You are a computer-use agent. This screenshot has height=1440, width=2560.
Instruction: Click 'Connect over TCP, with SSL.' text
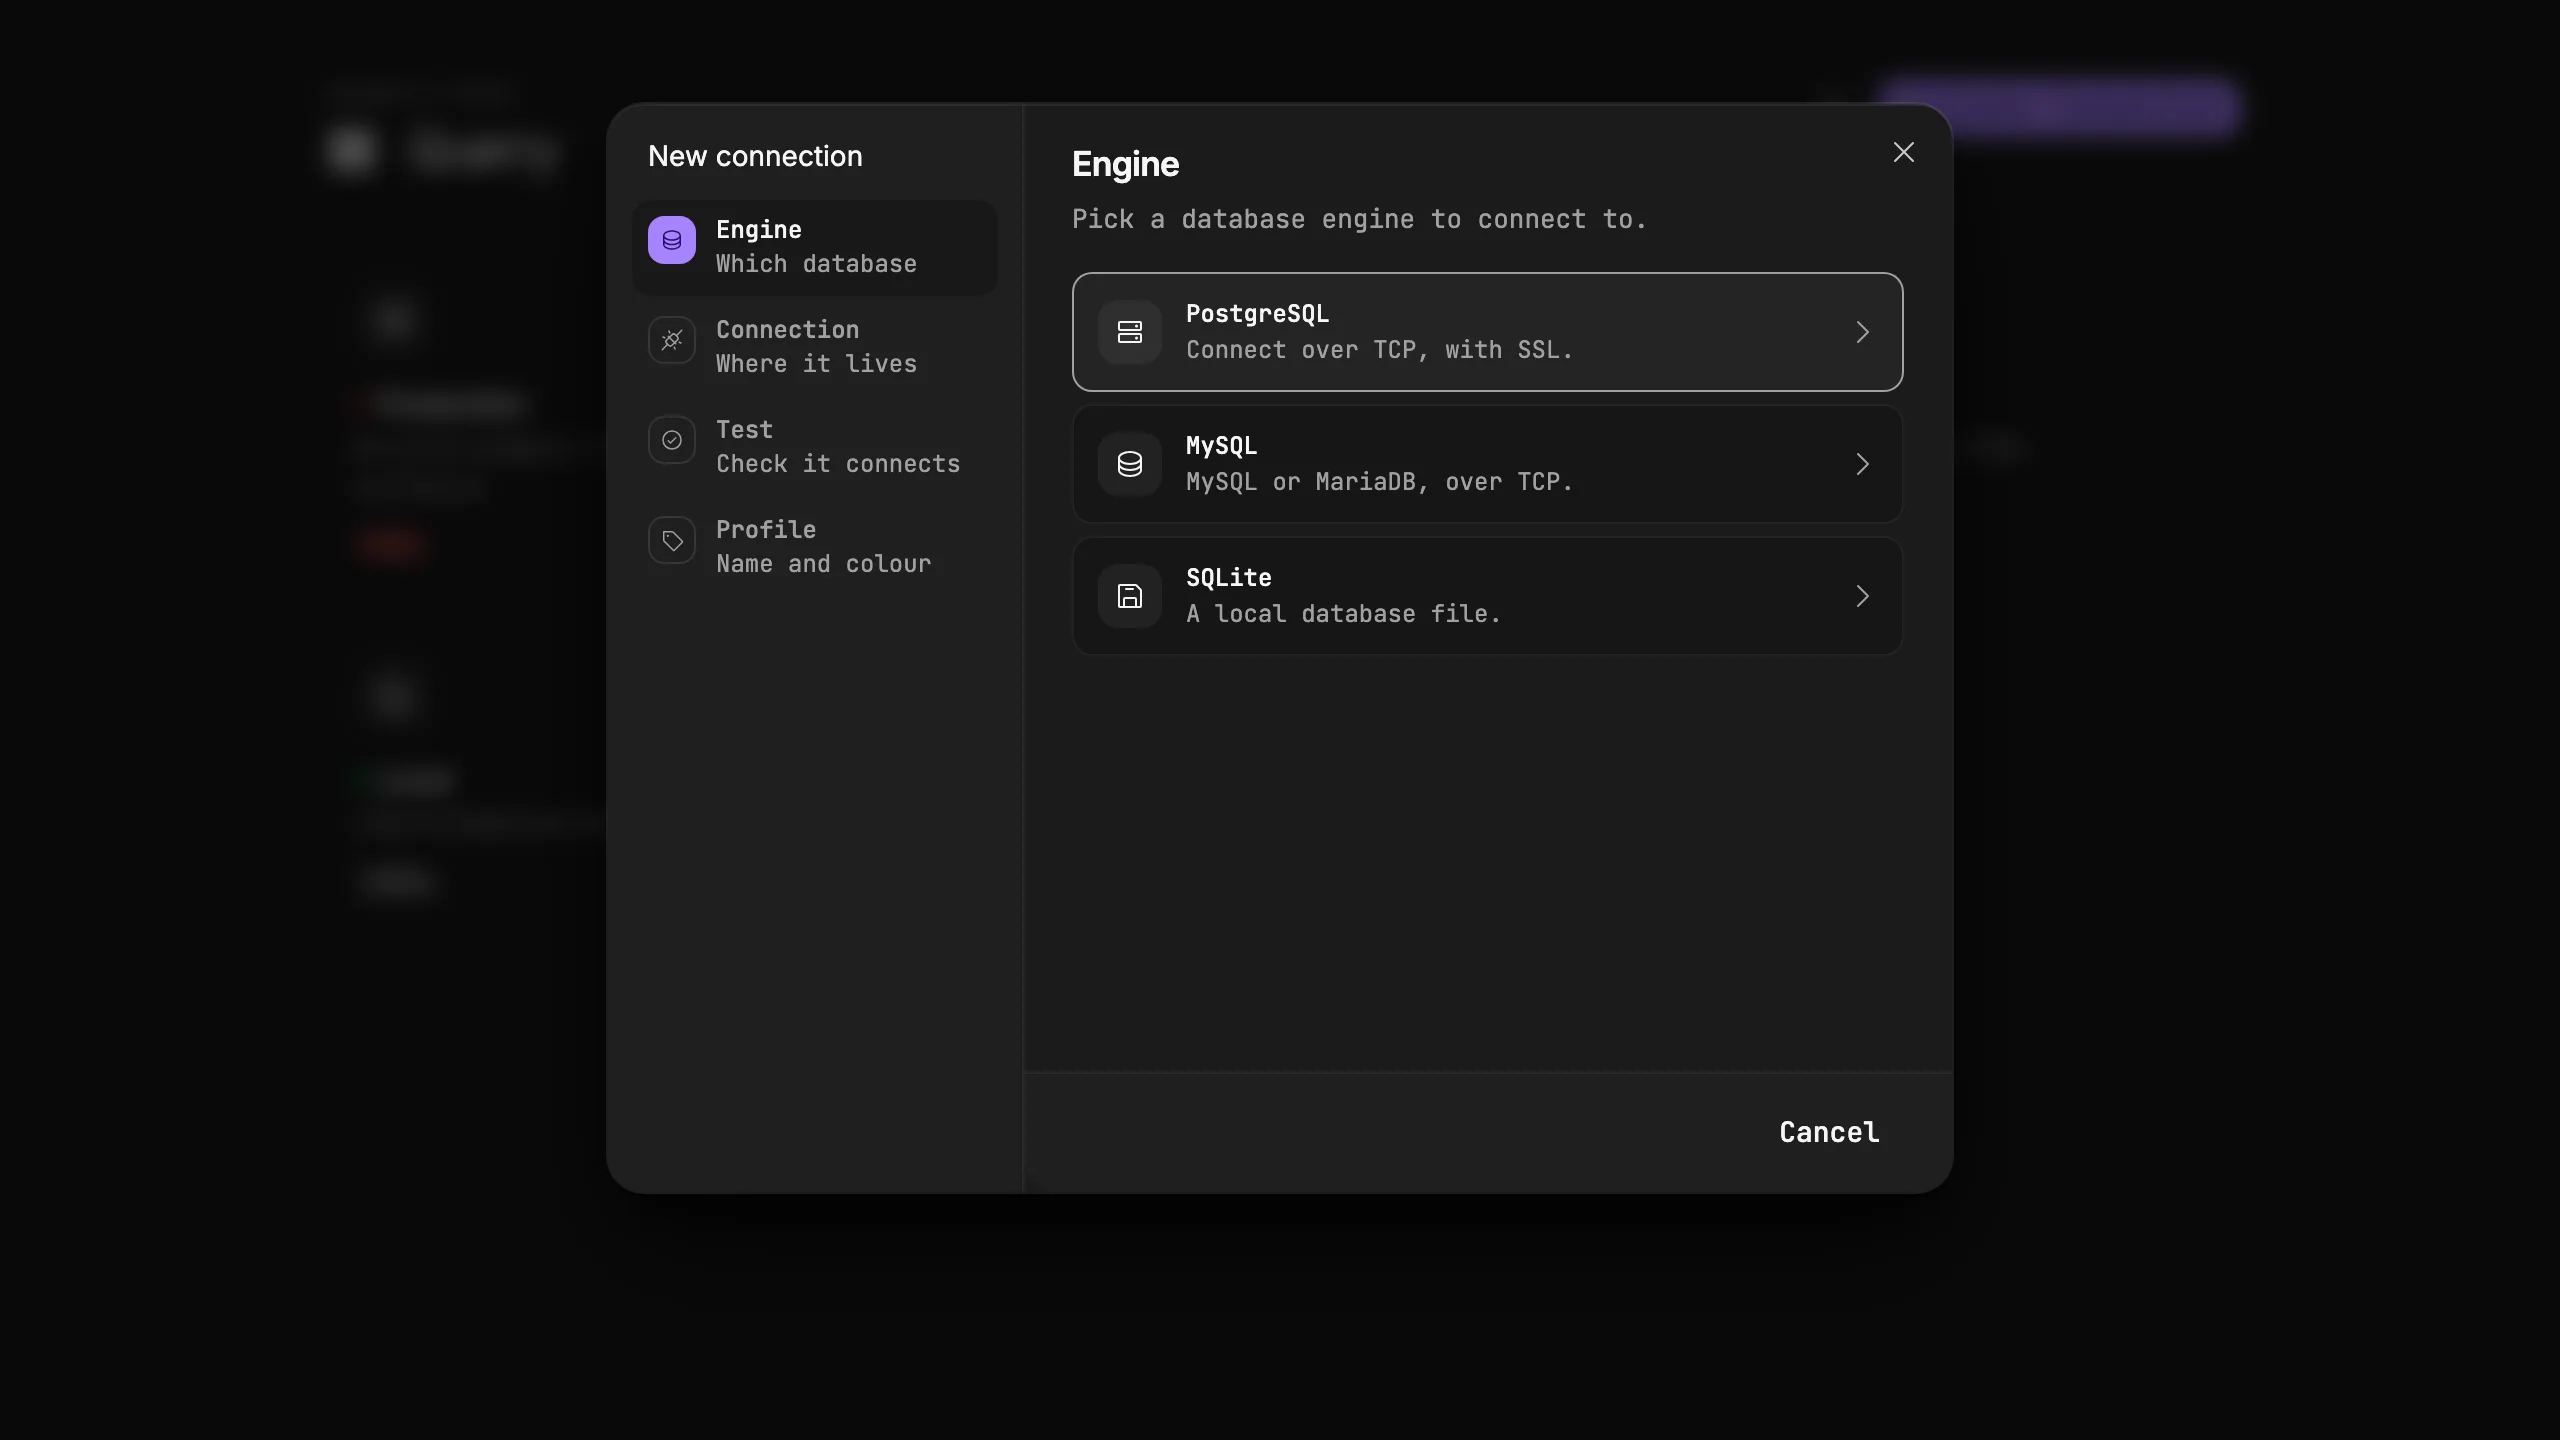pos(1379,350)
